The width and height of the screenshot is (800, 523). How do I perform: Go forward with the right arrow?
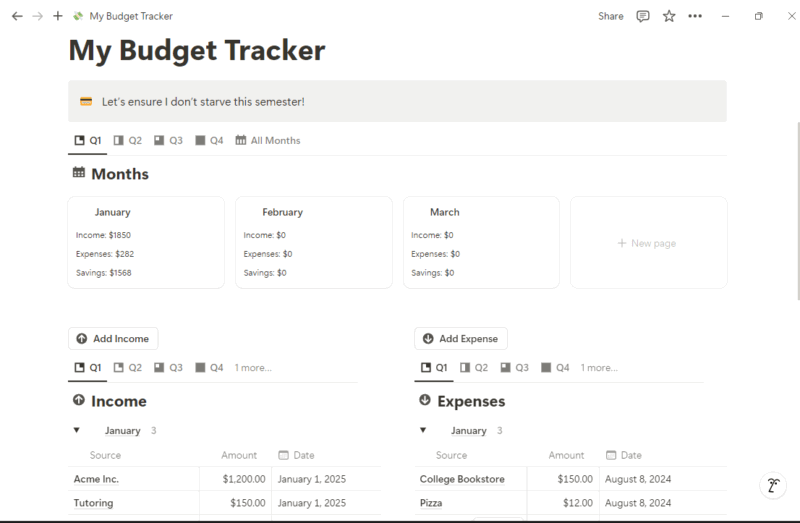click(37, 16)
